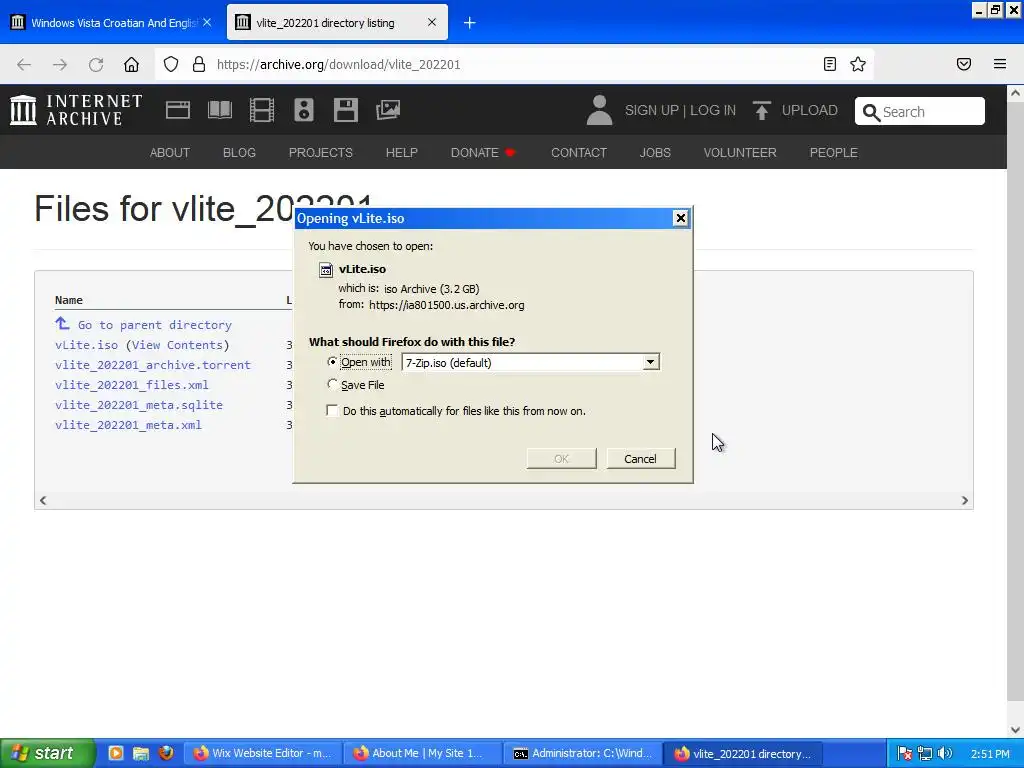The image size is (1024, 768).
Task: Open the Internet Archive web section icon
Action: [178, 110]
